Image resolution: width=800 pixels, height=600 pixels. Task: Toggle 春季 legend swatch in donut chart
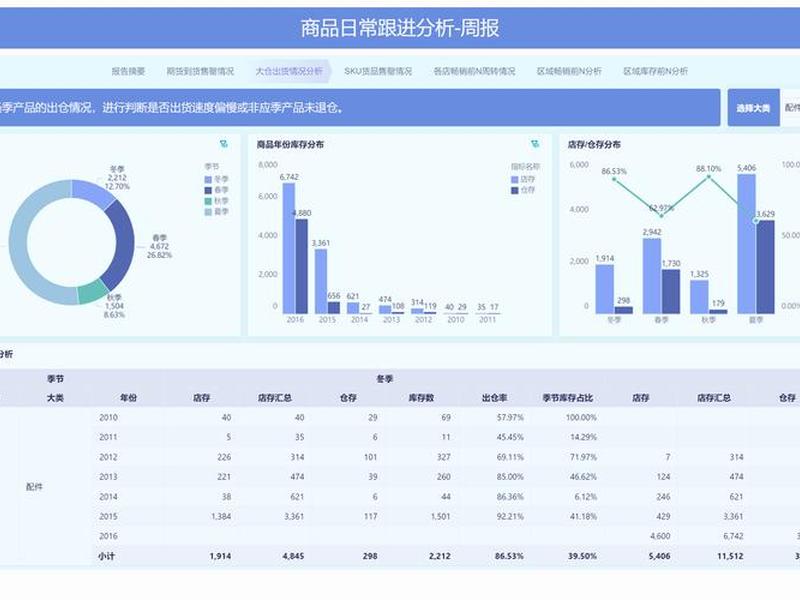click(x=208, y=190)
